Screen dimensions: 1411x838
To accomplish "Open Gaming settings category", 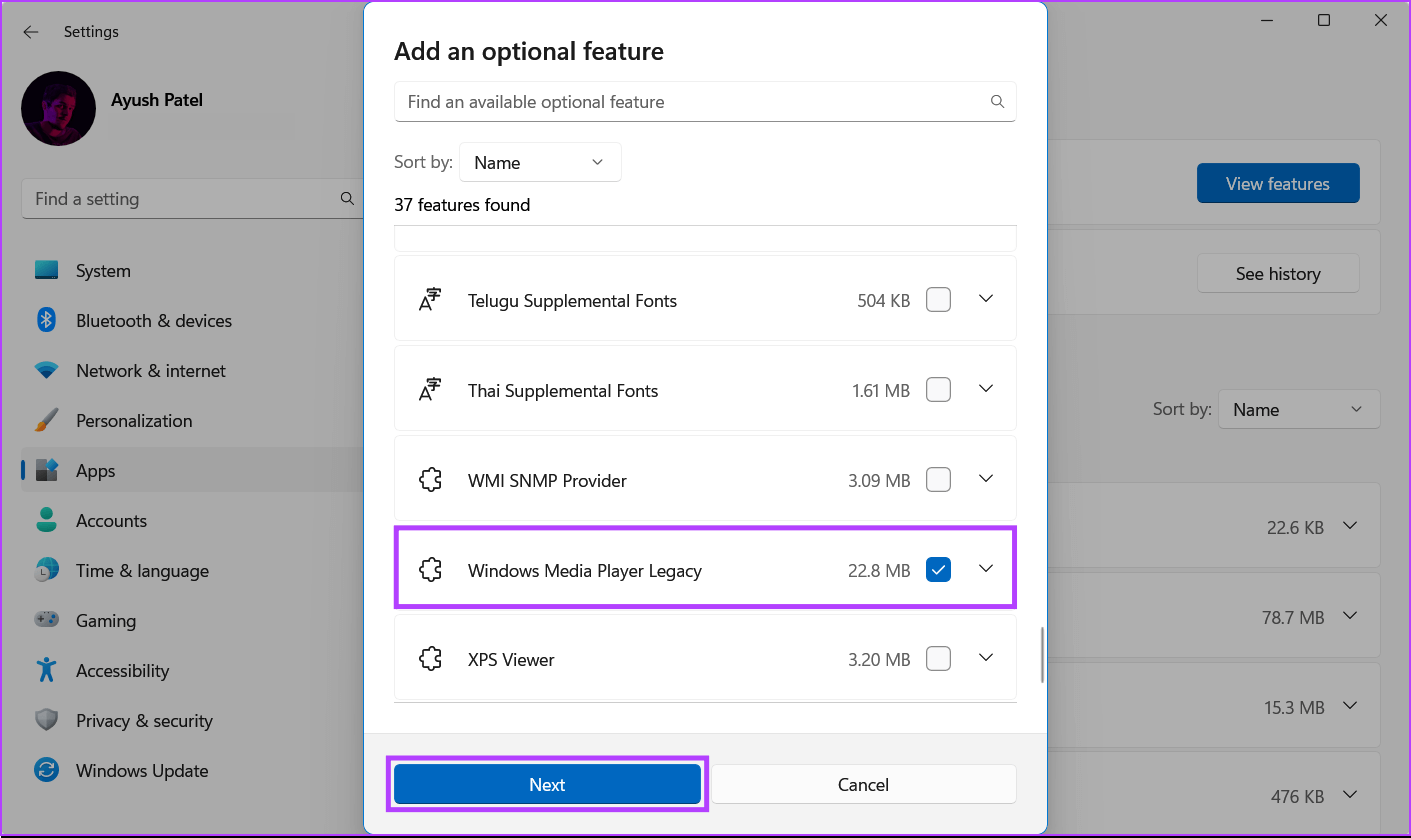I will (192, 621).
